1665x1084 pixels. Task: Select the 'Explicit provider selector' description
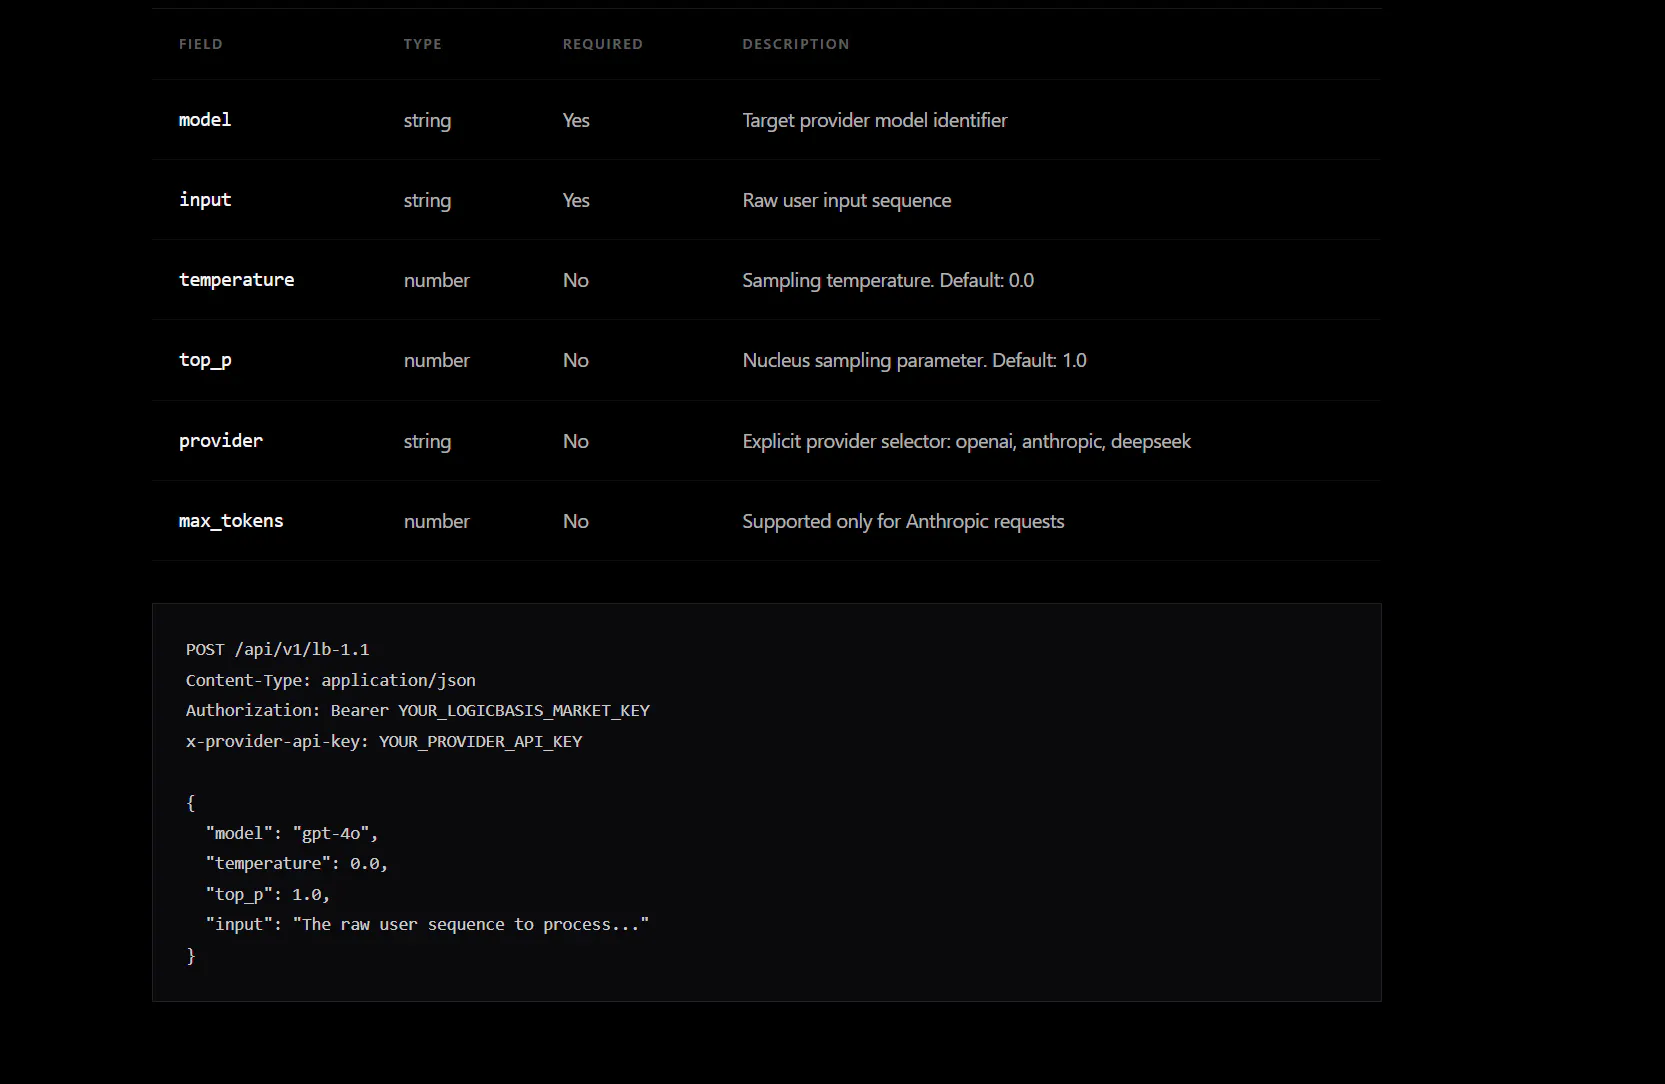click(x=967, y=441)
